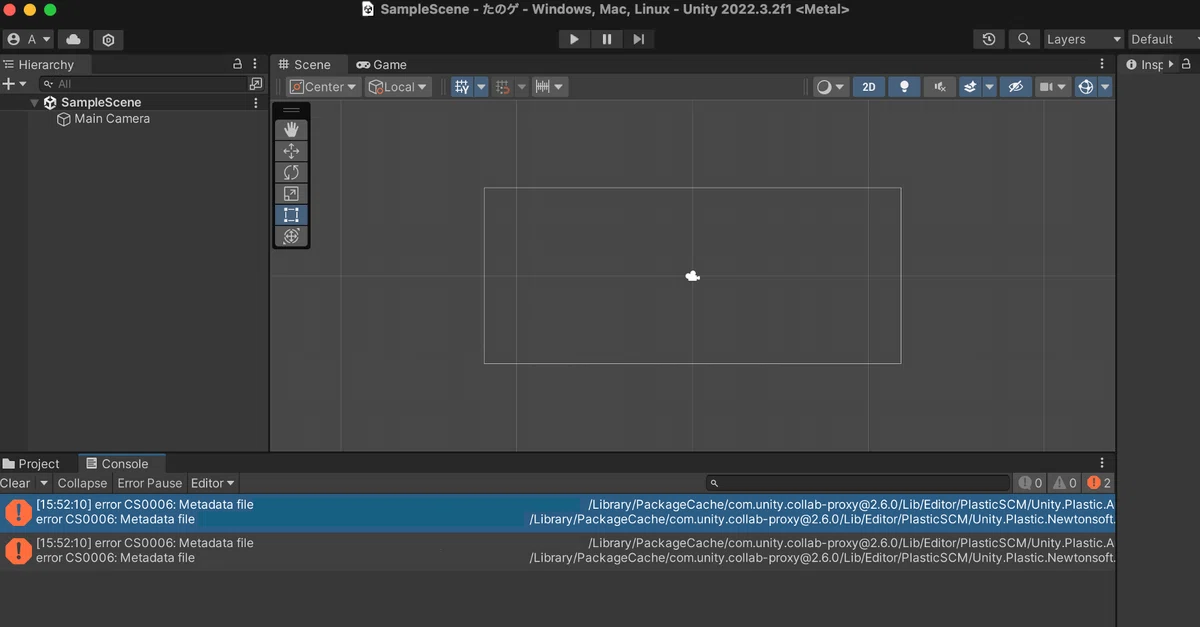This screenshot has height=627, width=1200.
Task: Toggle Error Pause in Console
Action: click(150, 483)
